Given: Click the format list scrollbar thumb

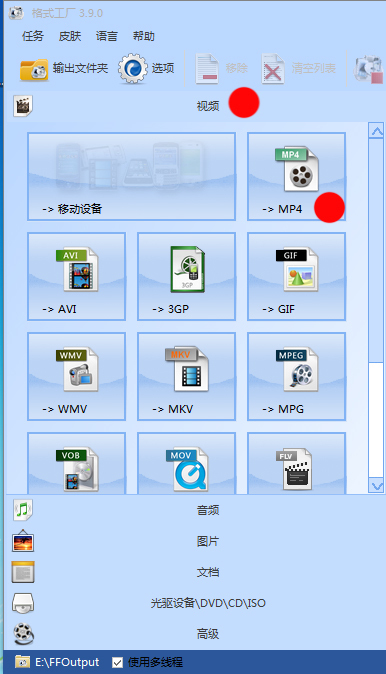Looking at the screenshot, I should [377, 250].
